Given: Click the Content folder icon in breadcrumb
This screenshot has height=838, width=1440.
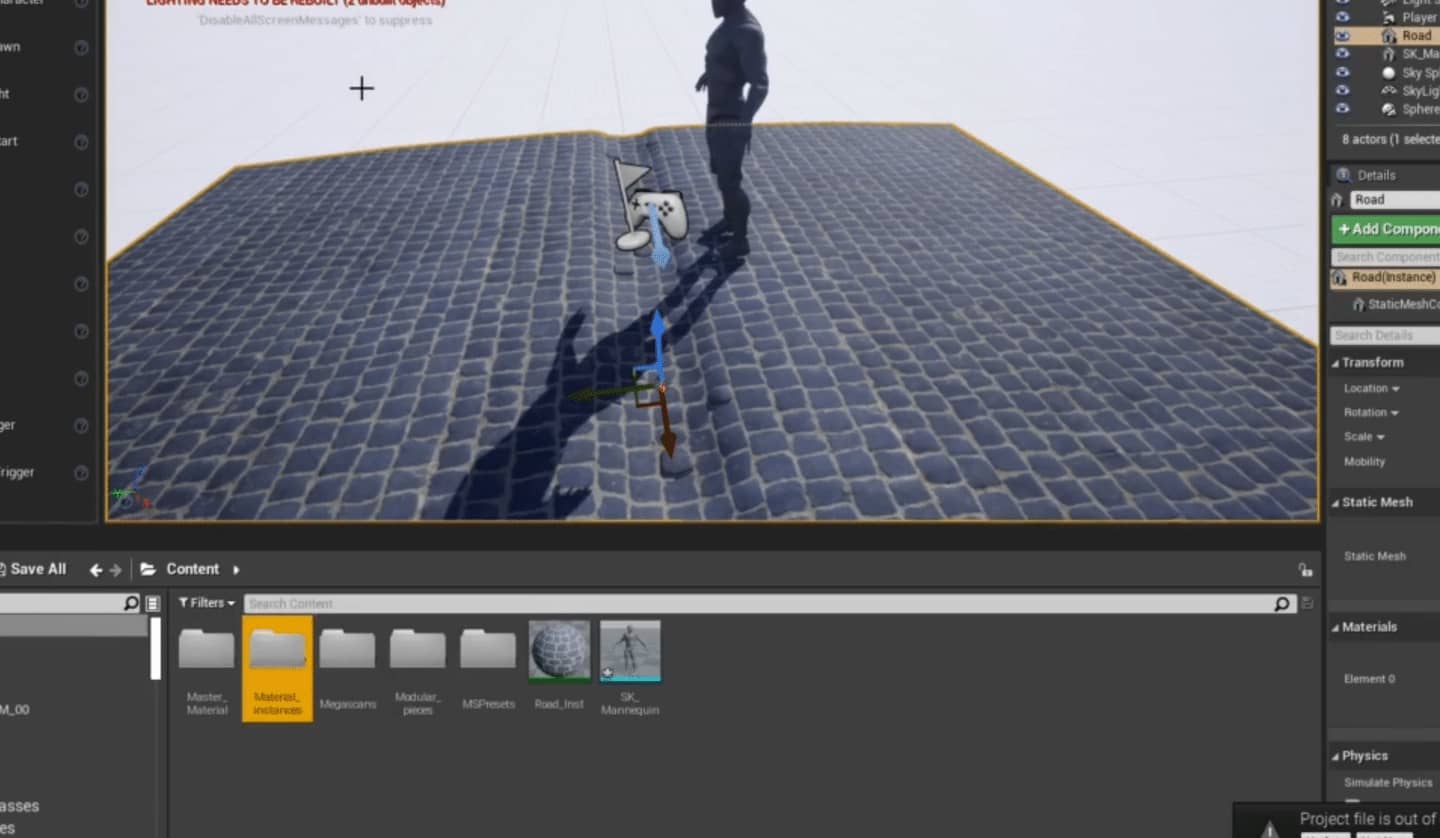Looking at the screenshot, I should 148,569.
